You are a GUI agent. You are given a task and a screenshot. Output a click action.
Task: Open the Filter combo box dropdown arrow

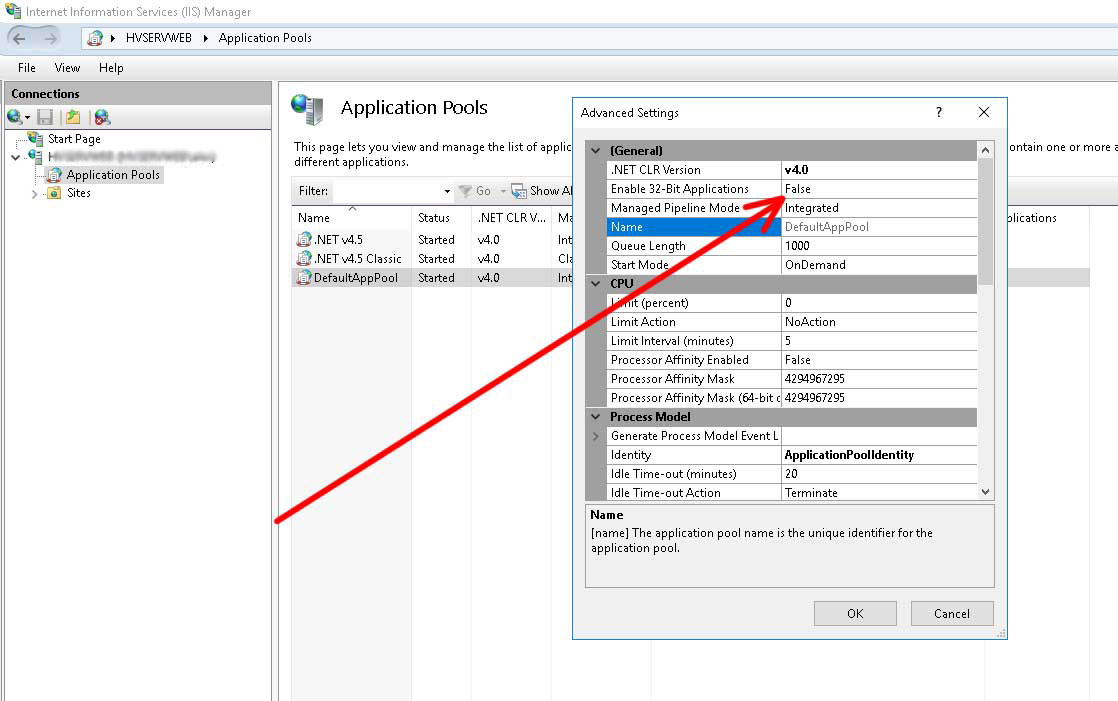447,191
